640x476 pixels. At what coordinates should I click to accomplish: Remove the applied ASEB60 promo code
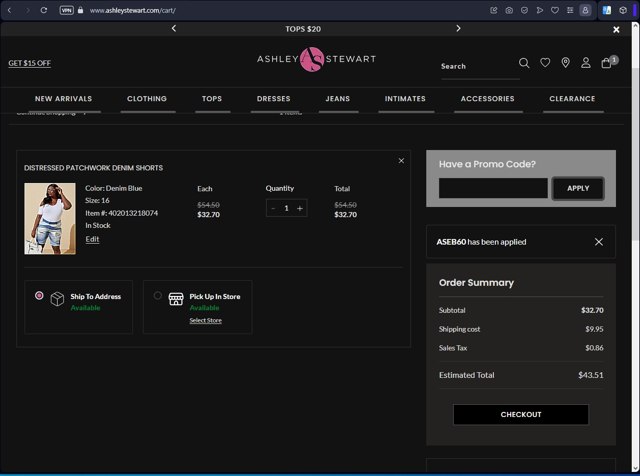pyautogui.click(x=599, y=242)
